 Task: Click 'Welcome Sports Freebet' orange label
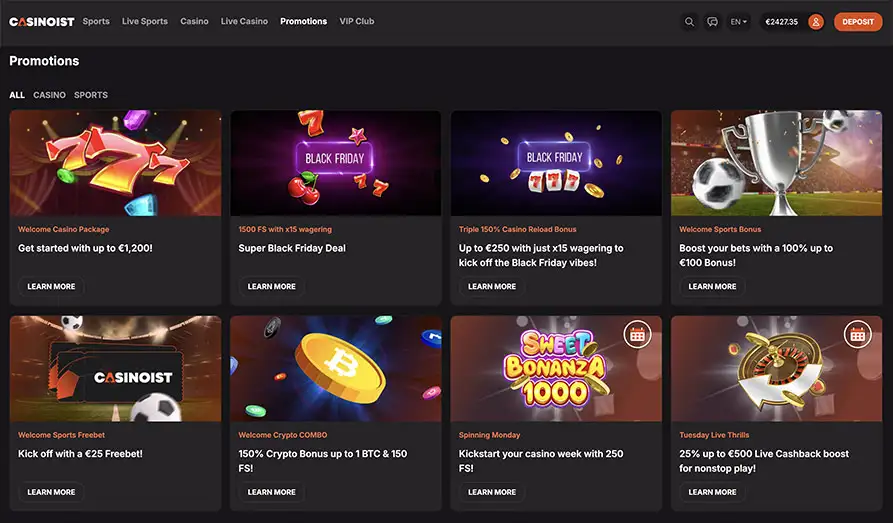coord(62,435)
